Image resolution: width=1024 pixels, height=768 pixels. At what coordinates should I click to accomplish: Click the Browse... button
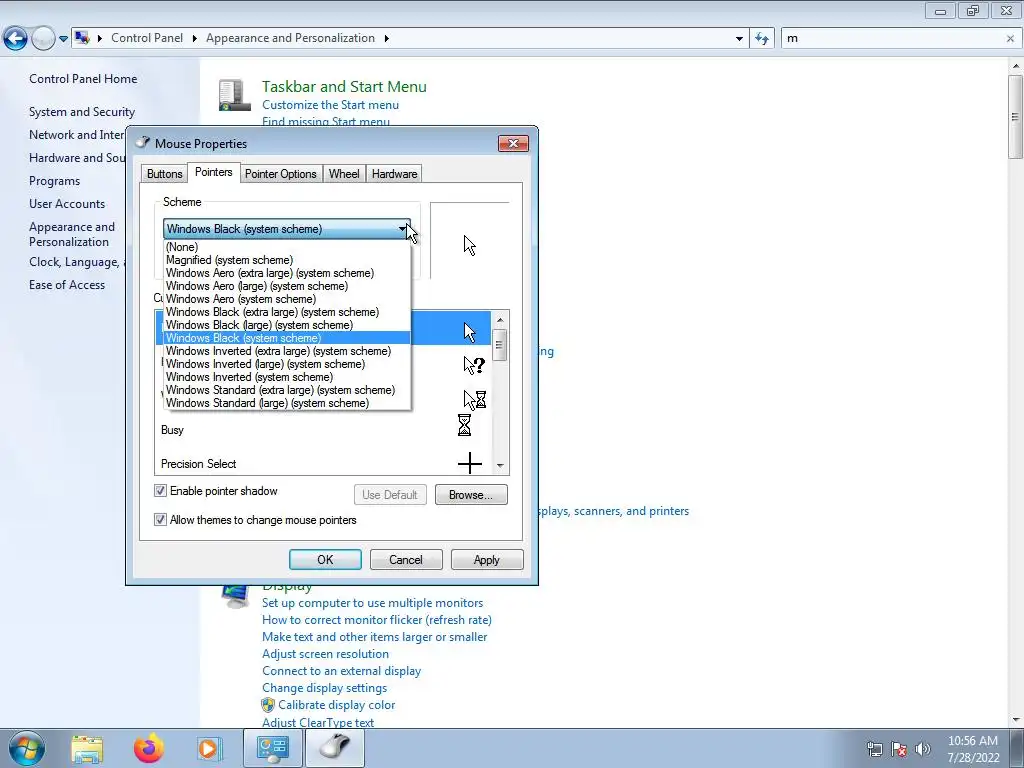(471, 495)
